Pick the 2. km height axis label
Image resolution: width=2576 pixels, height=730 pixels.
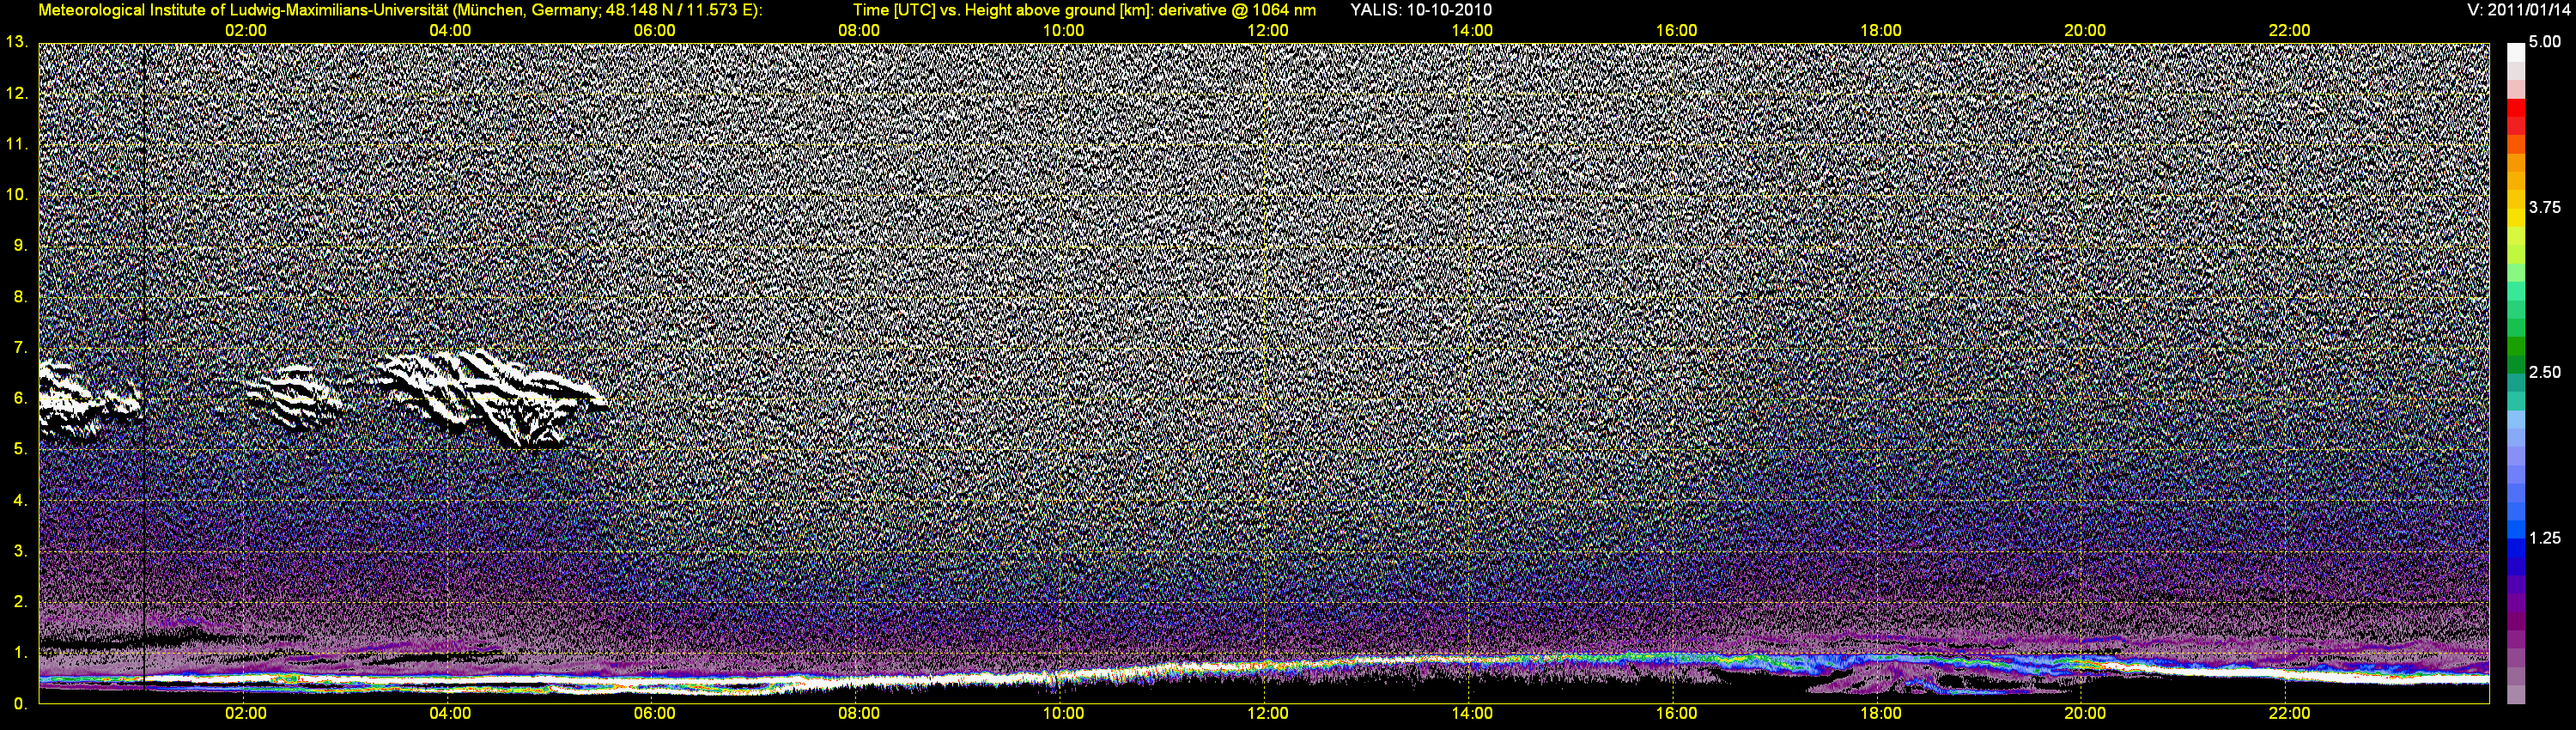(20, 602)
